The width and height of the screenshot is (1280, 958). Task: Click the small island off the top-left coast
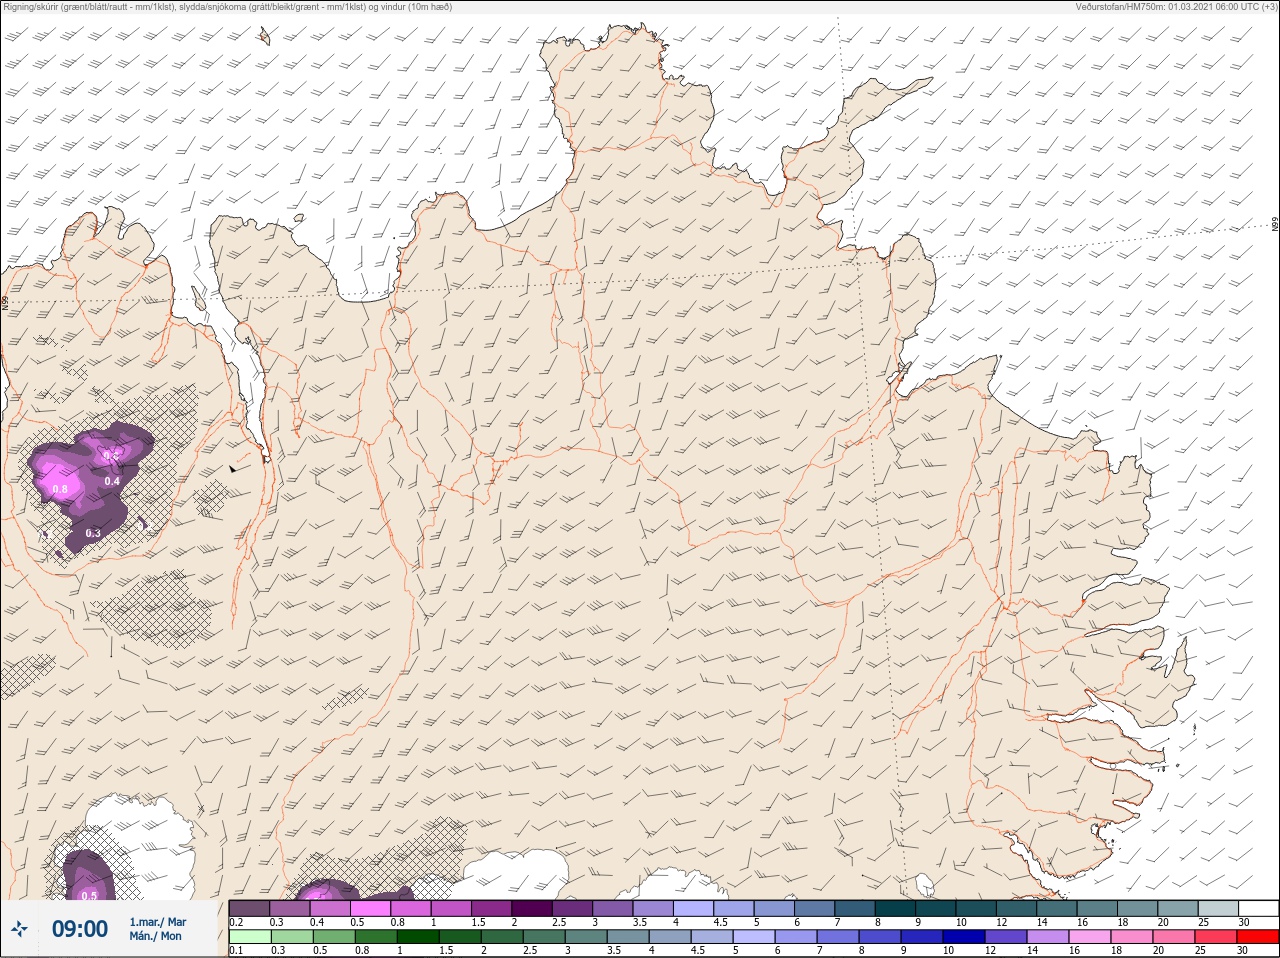pos(264,36)
